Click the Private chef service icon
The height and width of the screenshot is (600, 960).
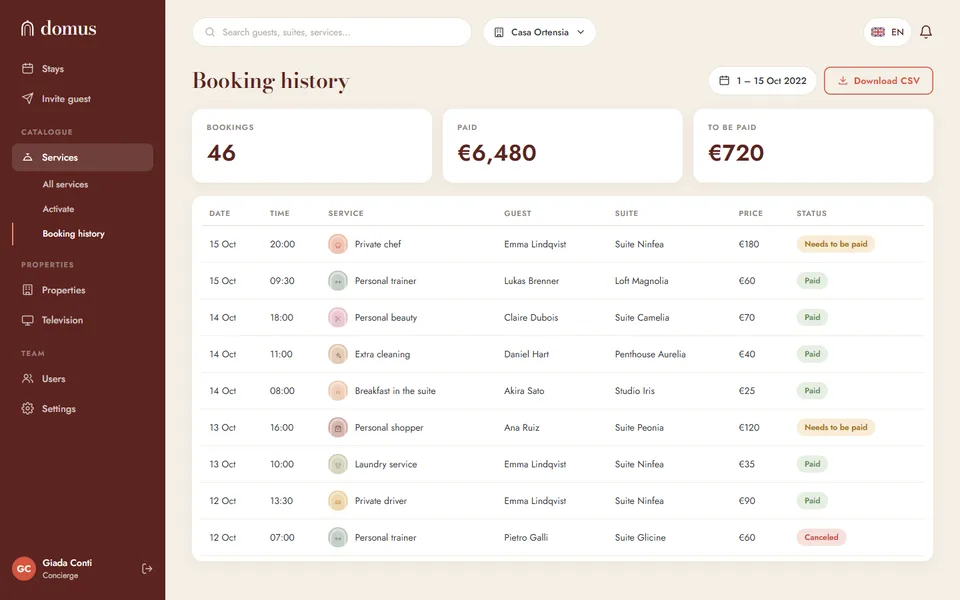click(338, 244)
